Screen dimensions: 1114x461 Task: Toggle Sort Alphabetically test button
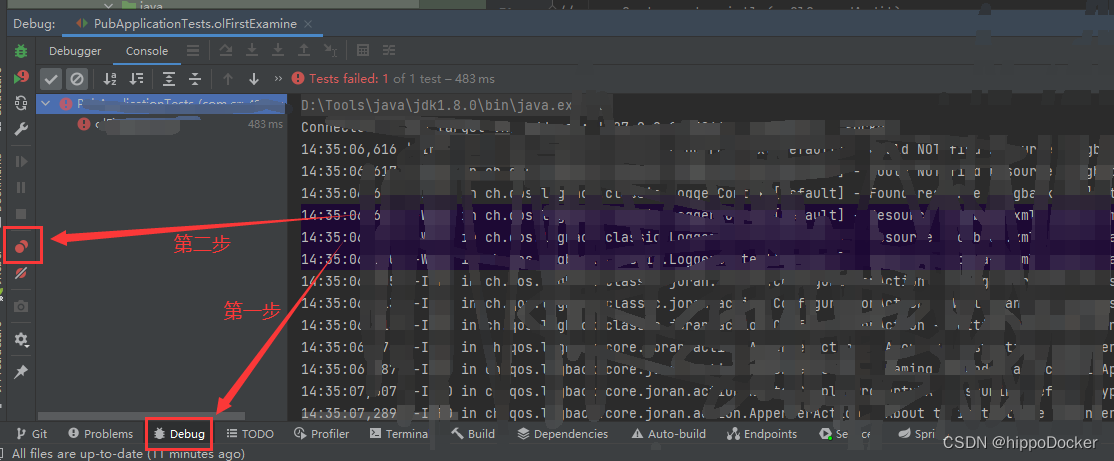(x=110, y=79)
